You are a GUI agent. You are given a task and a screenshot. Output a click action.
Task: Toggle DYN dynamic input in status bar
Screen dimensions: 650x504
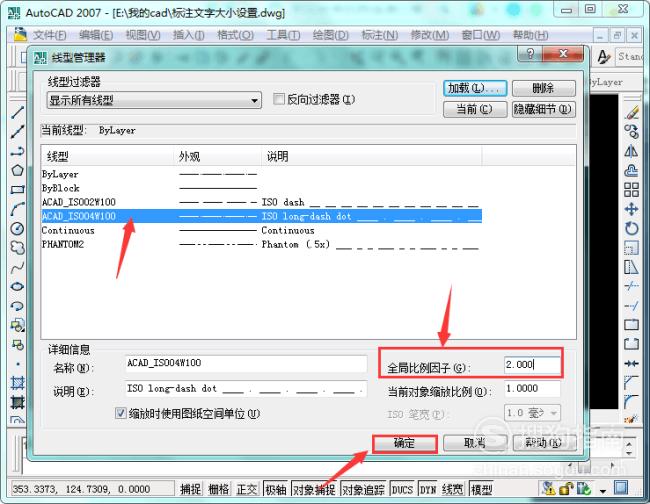[x=428, y=489]
